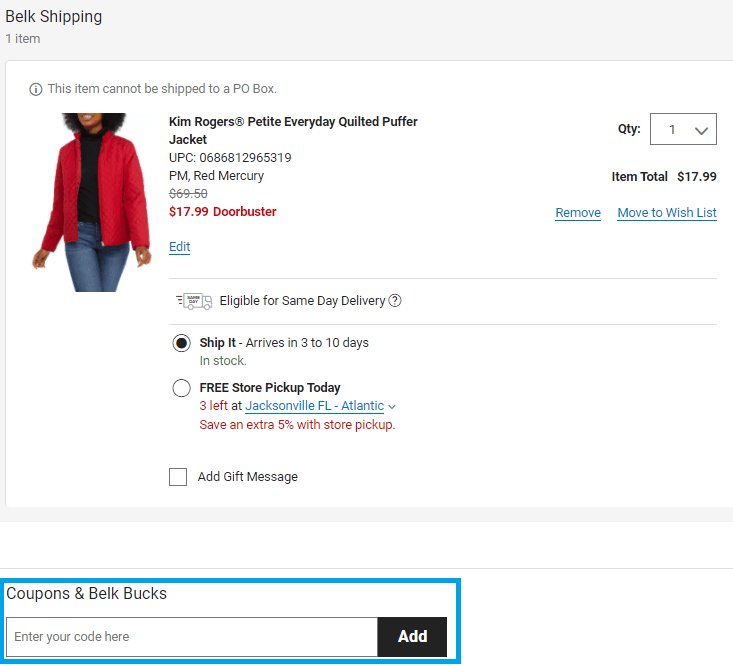Click the Add Gift Message label

248,477
